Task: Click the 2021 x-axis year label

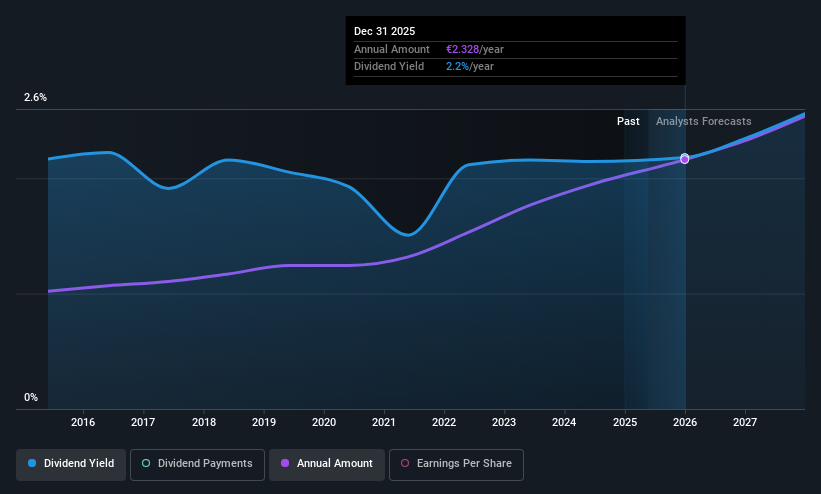Action: pos(384,422)
